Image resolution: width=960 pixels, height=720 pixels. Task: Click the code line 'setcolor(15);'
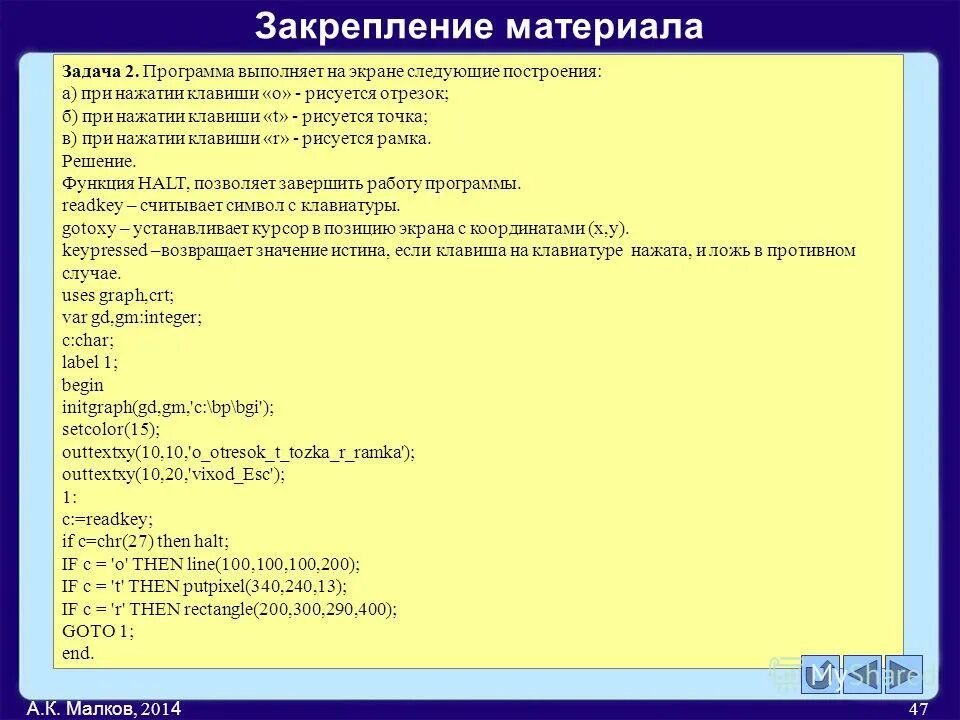tap(111, 429)
